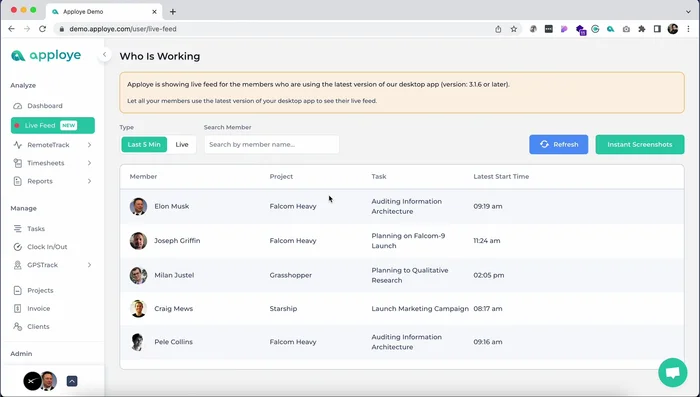Click the Clients sidebar icon
Viewport: 700px width, 397px height.
[x=17, y=327]
